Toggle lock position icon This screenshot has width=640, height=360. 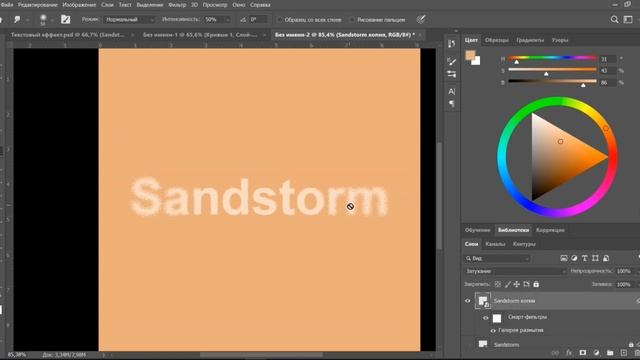(x=517, y=284)
